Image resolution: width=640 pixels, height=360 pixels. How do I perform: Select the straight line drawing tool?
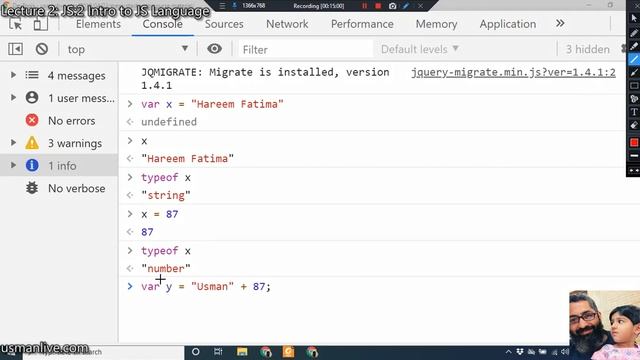(634, 60)
